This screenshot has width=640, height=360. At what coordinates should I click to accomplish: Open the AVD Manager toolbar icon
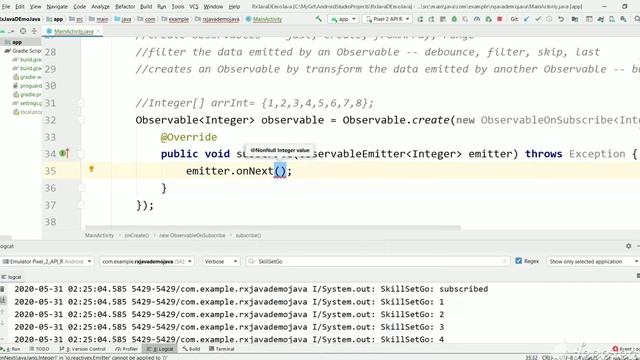(x=612, y=19)
